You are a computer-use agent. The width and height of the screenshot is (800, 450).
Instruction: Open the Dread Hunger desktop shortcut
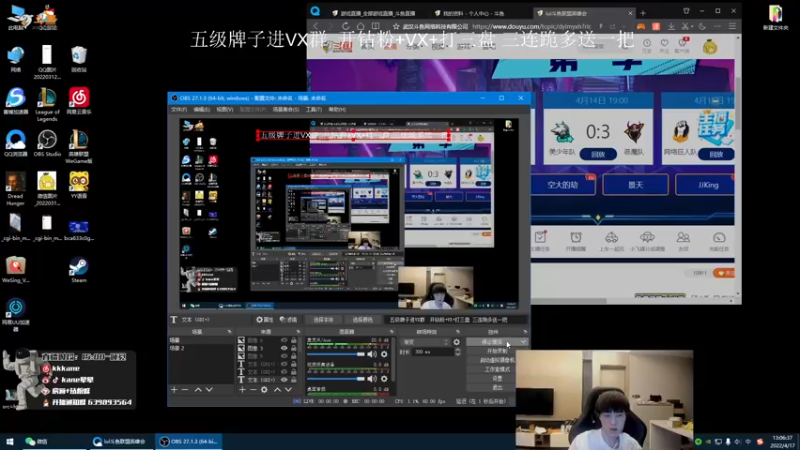pos(15,189)
